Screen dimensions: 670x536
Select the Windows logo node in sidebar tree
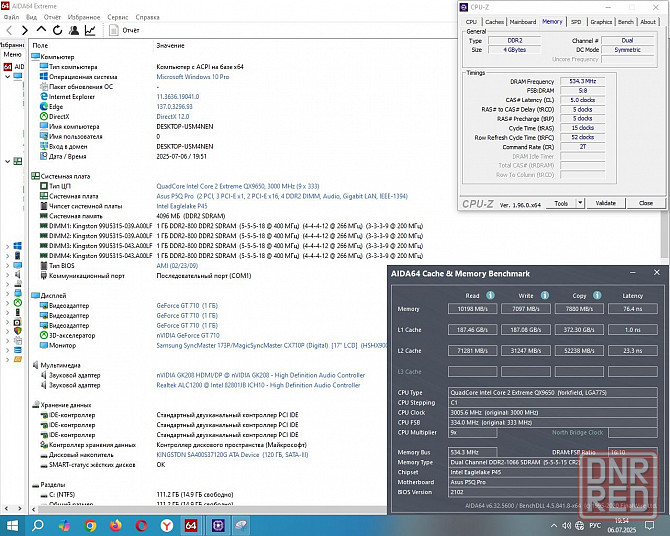[x=18, y=246]
